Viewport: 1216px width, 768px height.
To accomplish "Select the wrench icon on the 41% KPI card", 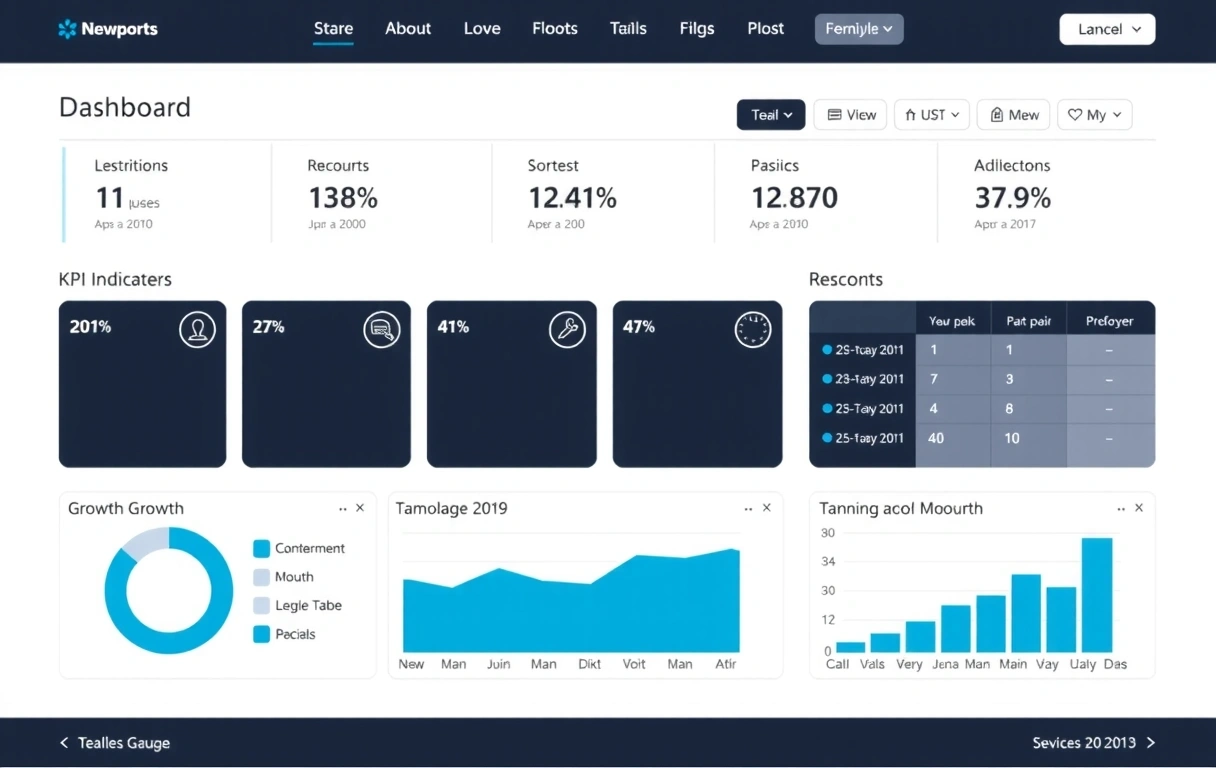I will [567, 329].
